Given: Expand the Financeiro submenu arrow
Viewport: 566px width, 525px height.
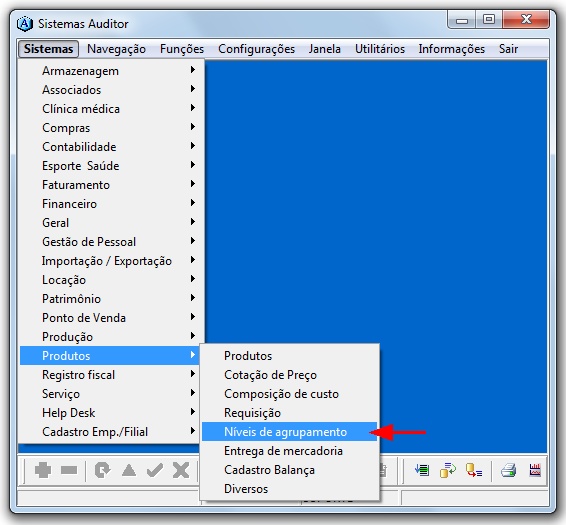Looking at the screenshot, I should coord(193,203).
